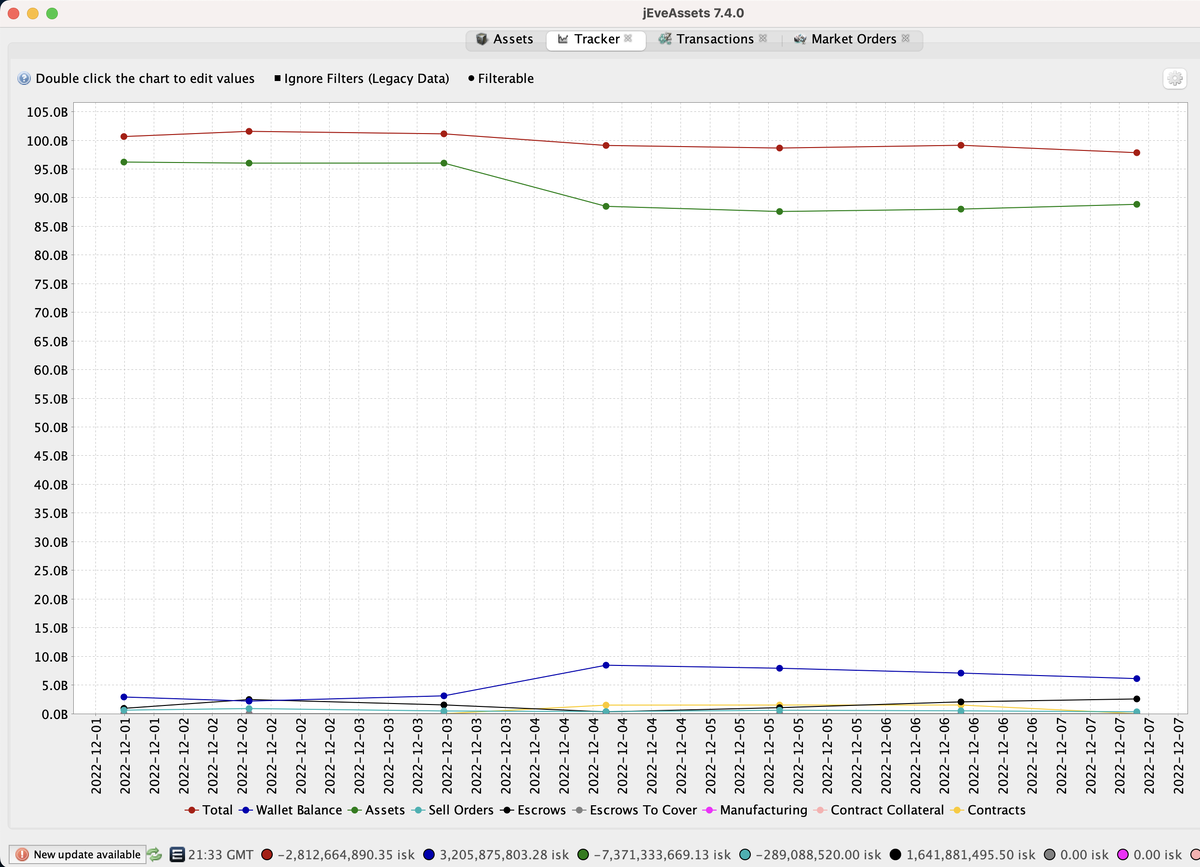Click the 50.0B y-axis label

[x=51, y=428]
